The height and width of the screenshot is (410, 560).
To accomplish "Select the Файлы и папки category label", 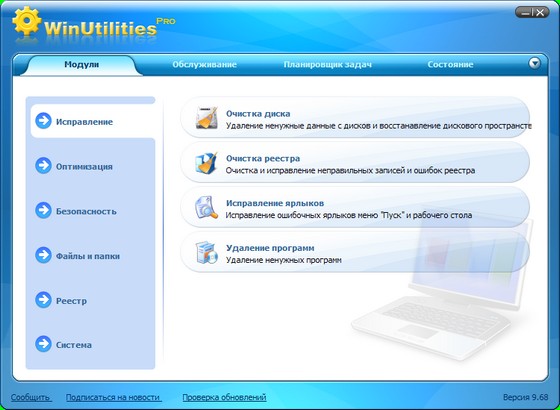I will 88,256.
